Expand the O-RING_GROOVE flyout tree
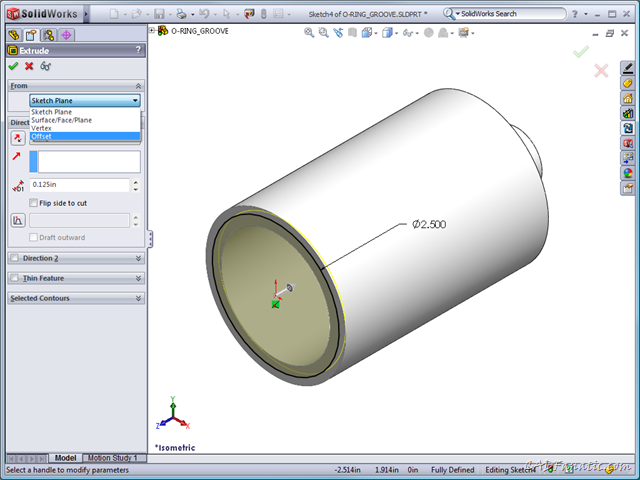The width and height of the screenshot is (640, 480). tap(151, 30)
